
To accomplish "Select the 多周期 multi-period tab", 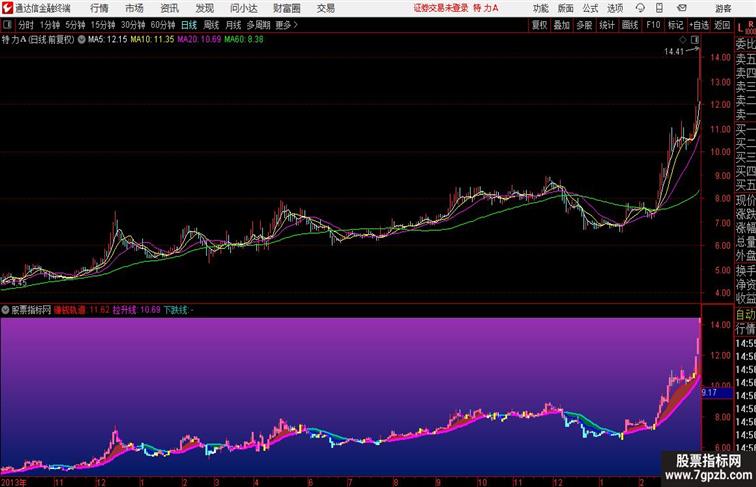I will (x=258, y=25).
